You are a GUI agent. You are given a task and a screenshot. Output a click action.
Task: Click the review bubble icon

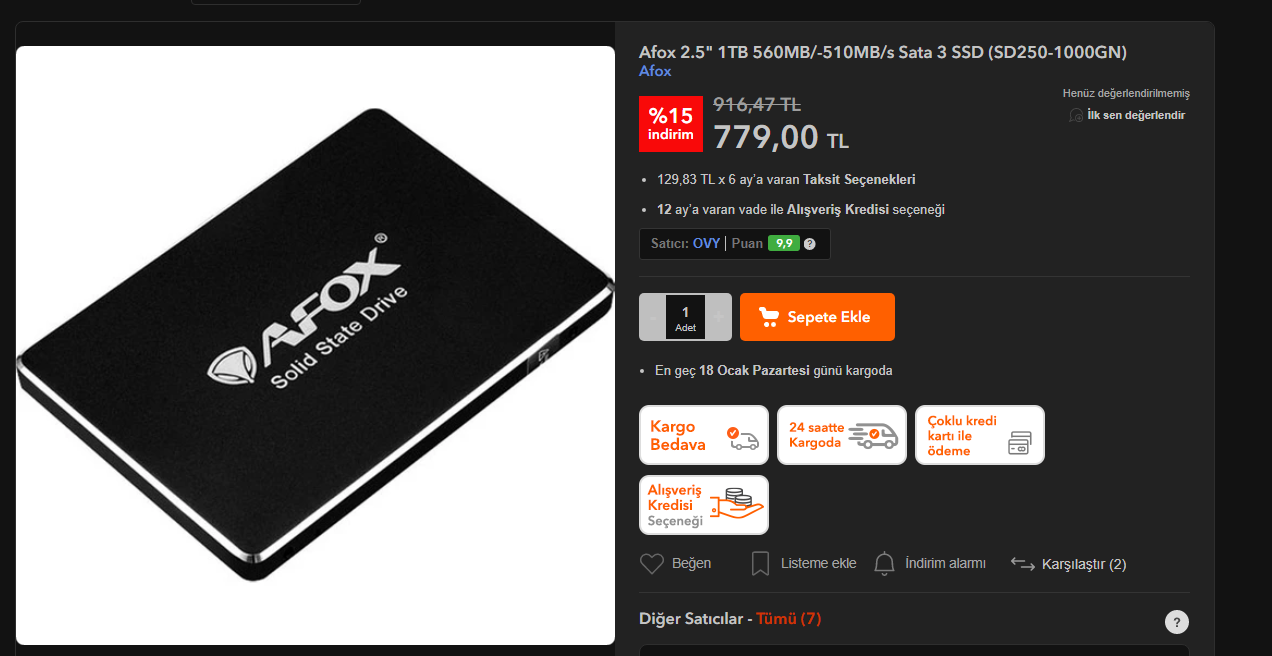click(1076, 115)
